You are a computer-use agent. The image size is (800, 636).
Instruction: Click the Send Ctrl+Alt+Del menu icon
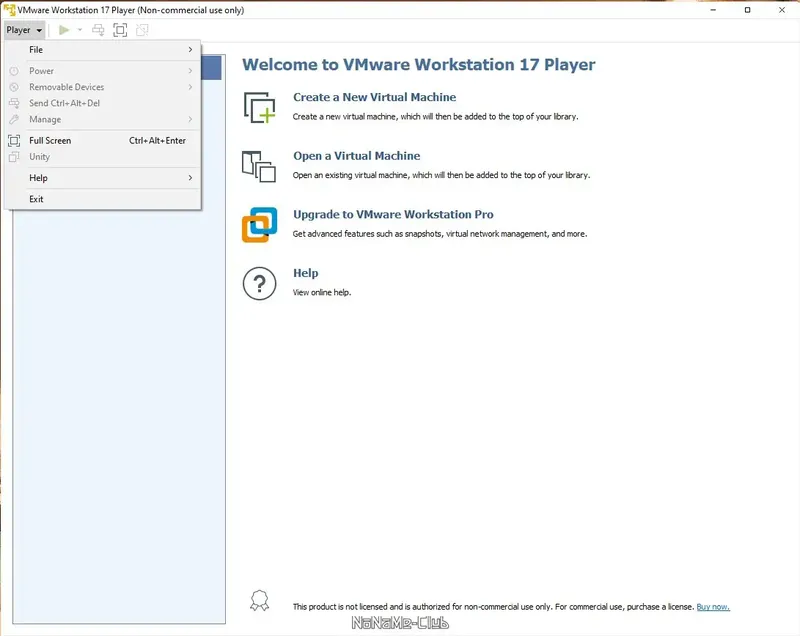(14, 103)
